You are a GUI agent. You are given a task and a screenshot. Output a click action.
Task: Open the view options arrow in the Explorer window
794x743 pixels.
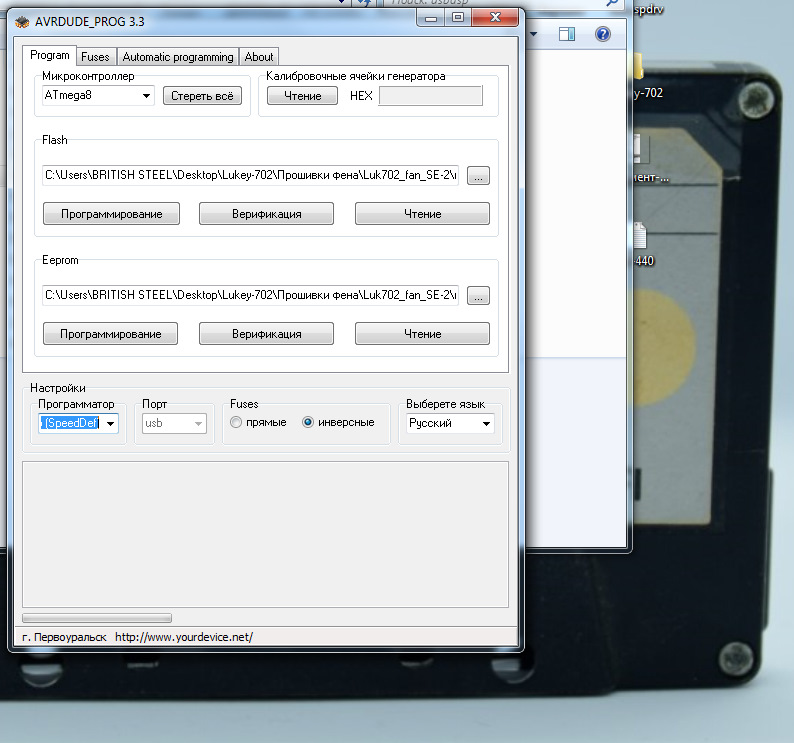coord(533,34)
